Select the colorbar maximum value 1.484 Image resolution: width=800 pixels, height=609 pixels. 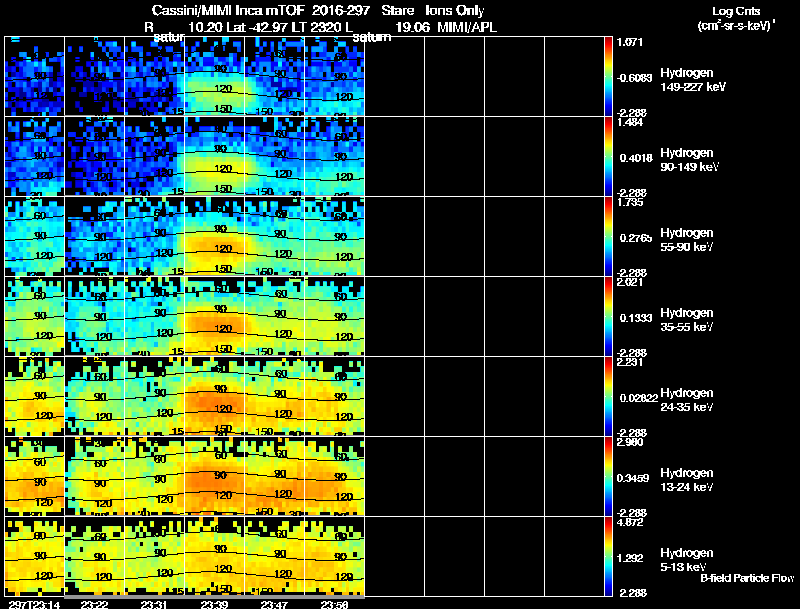click(x=630, y=122)
